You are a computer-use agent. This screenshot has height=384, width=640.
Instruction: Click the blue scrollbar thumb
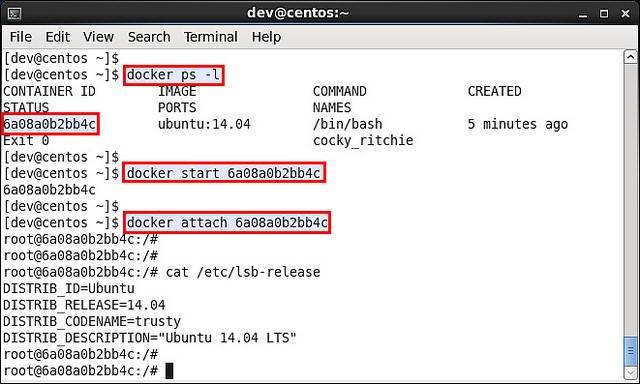click(x=631, y=351)
